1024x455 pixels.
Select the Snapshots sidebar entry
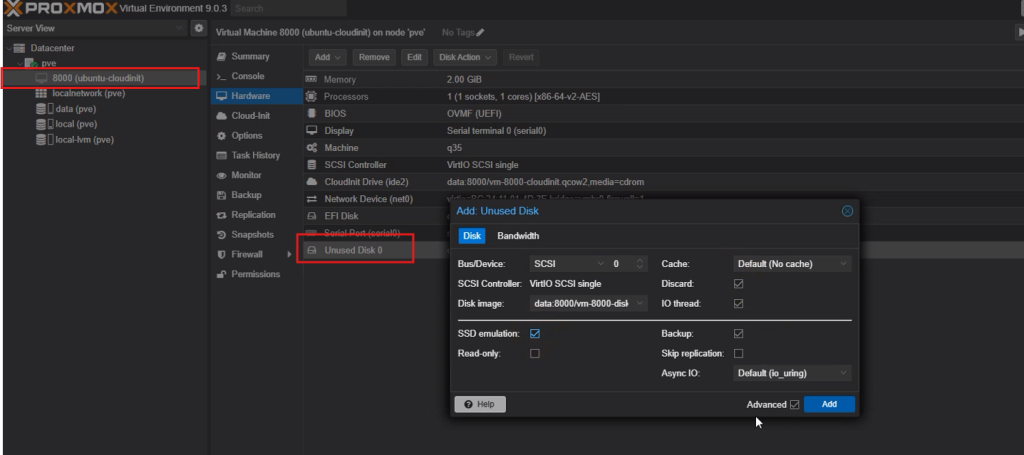(253, 234)
